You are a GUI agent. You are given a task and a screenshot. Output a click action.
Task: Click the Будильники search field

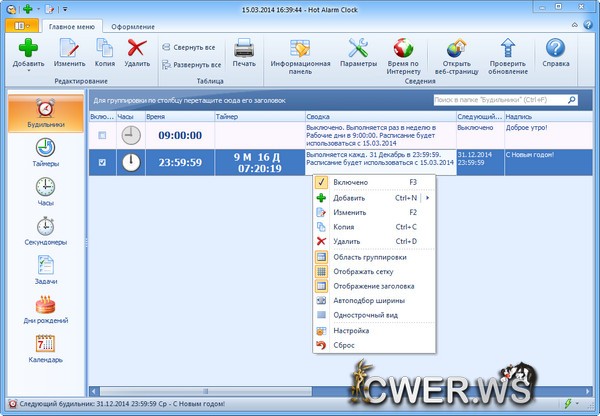coord(498,100)
